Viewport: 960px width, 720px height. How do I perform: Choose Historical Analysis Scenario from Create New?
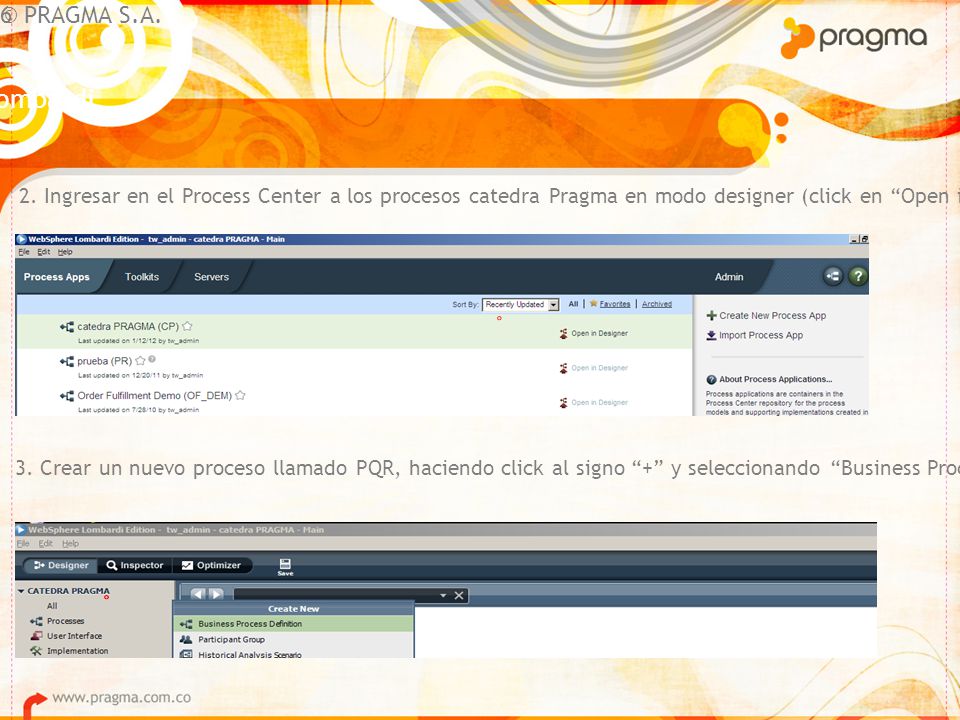[294, 654]
